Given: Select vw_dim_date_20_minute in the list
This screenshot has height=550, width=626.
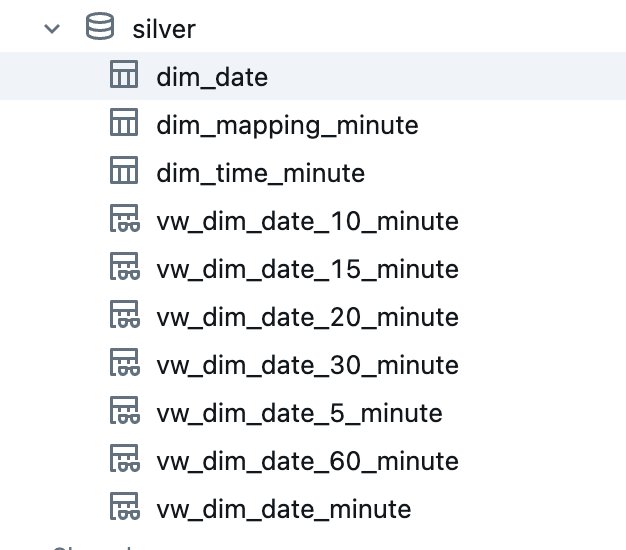Looking at the screenshot, I should point(307,317).
